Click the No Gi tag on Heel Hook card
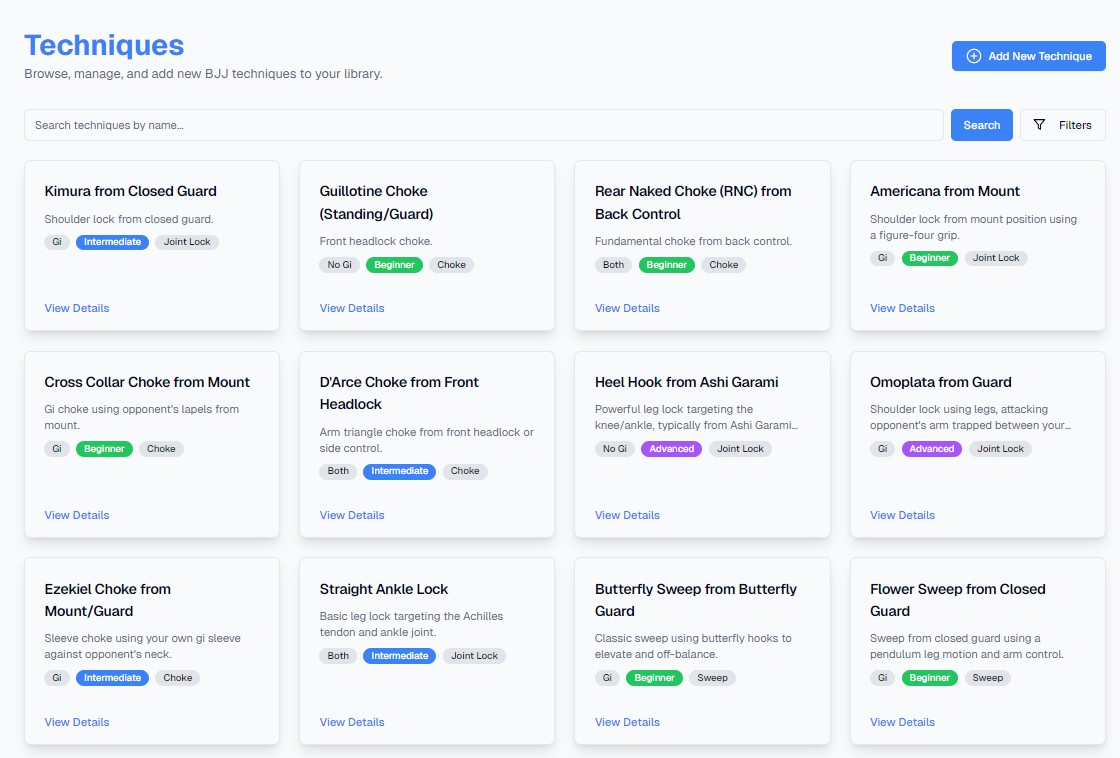Screen dimensions: 1120x758 point(615,449)
